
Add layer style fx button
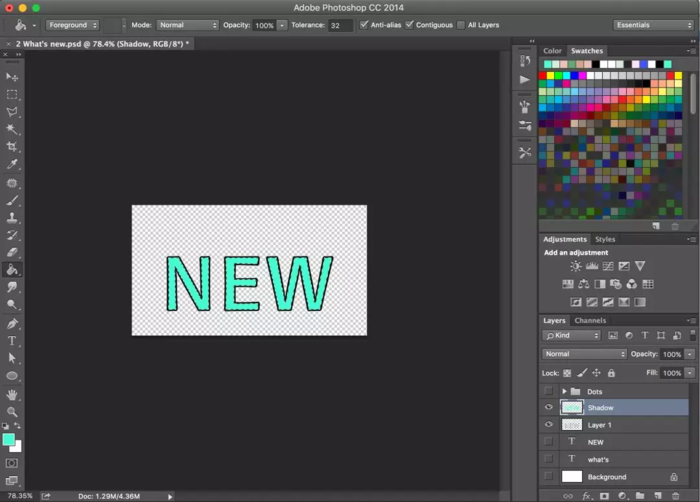pyautogui.click(x=586, y=496)
